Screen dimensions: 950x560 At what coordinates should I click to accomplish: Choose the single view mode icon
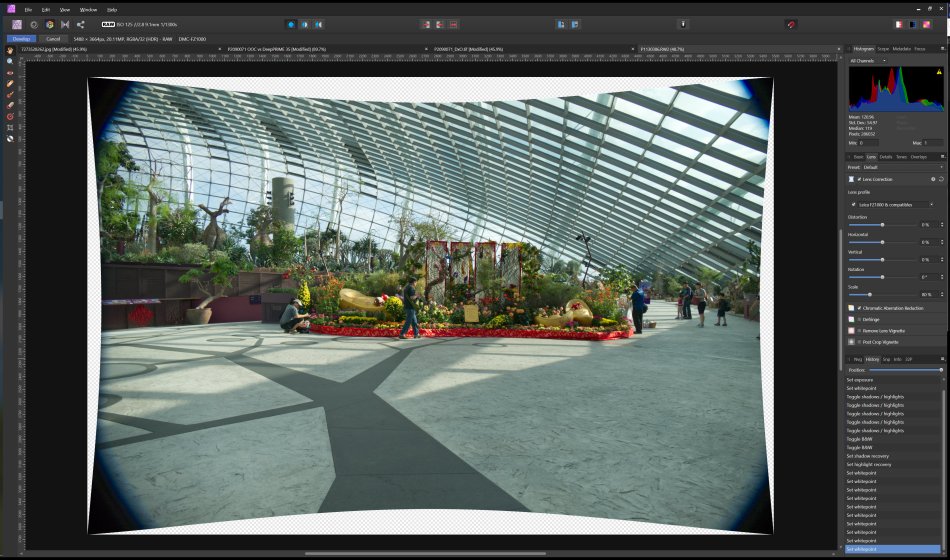(291, 24)
